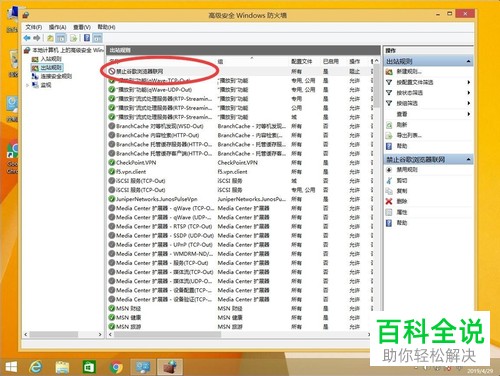Select 出站规则 in the left tree
Viewport: 500px width, 376px height.
click(x=51, y=68)
